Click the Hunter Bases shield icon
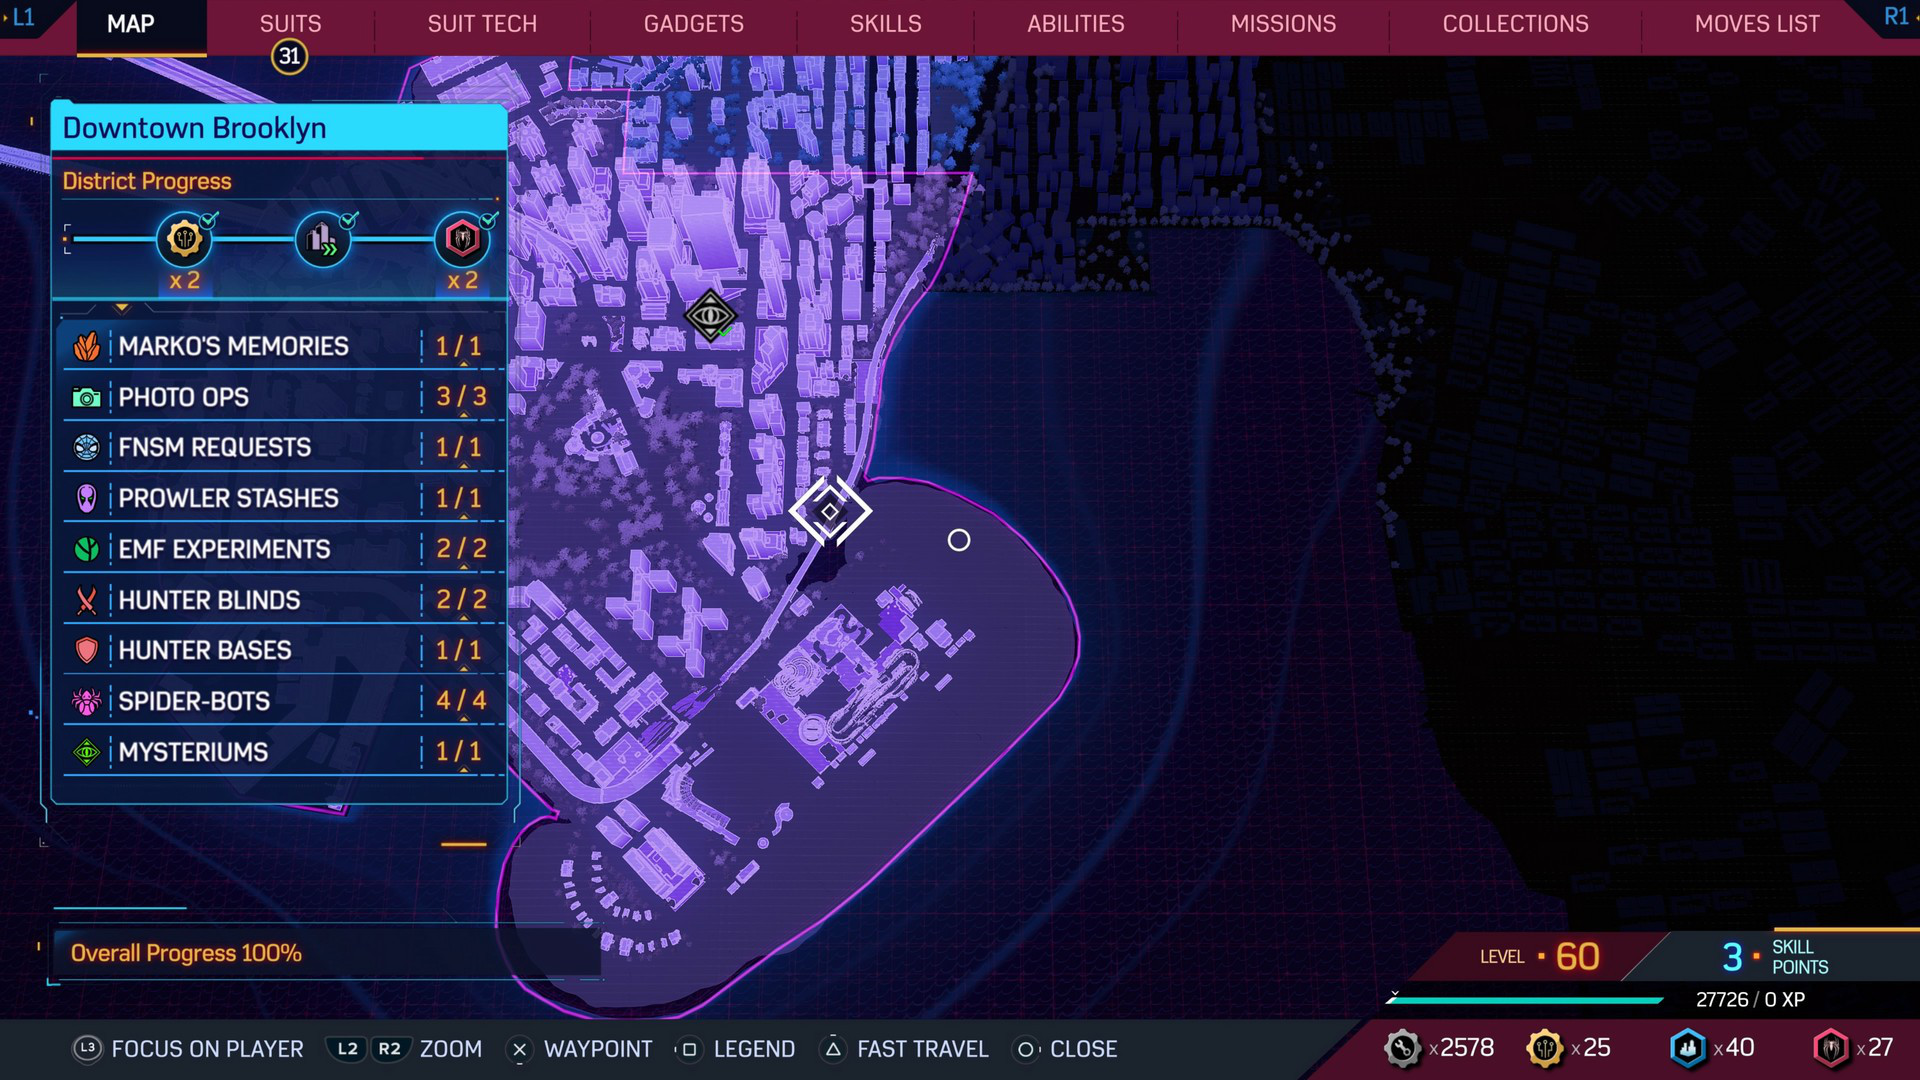 tap(87, 651)
